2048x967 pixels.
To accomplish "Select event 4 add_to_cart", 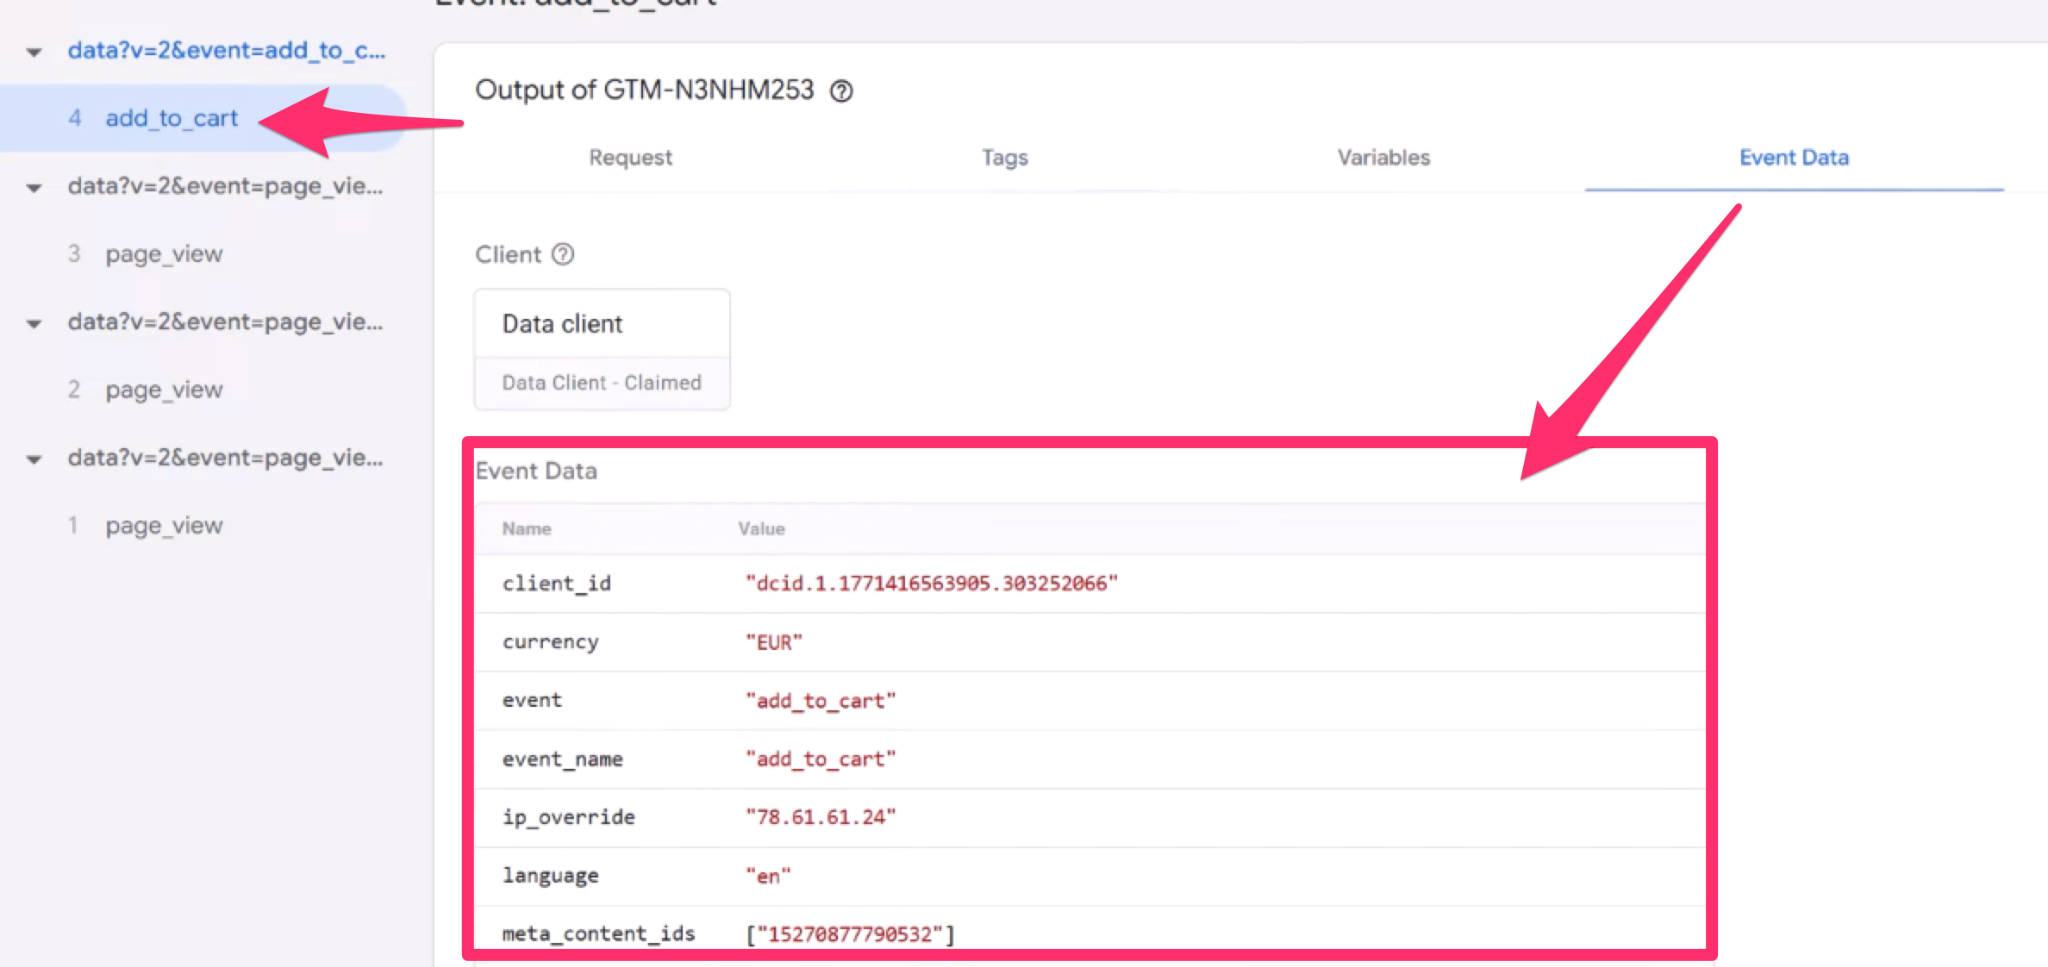I will (171, 118).
